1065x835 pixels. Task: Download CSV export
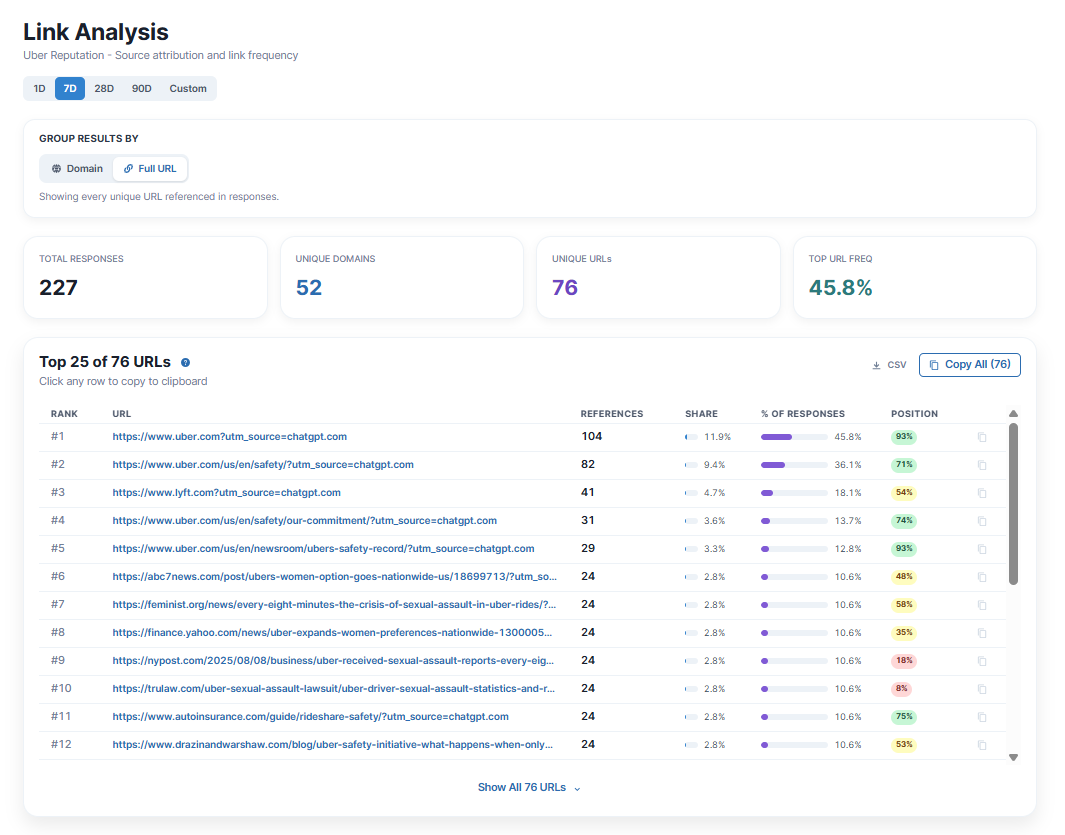coord(889,365)
